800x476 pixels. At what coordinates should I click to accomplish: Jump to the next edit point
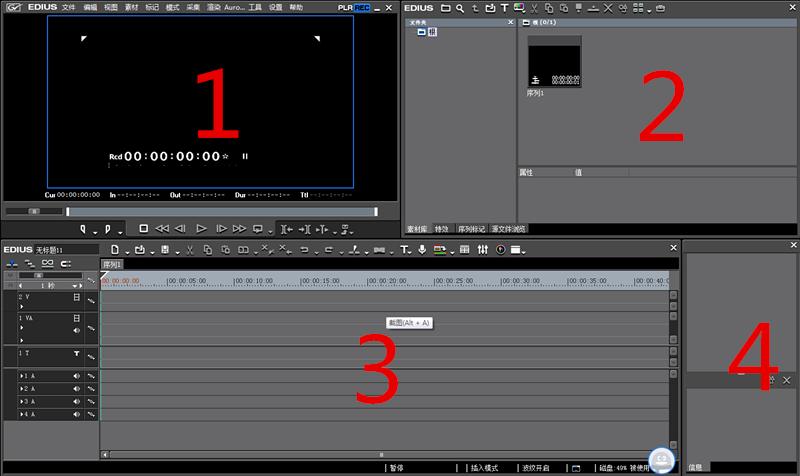click(305, 230)
